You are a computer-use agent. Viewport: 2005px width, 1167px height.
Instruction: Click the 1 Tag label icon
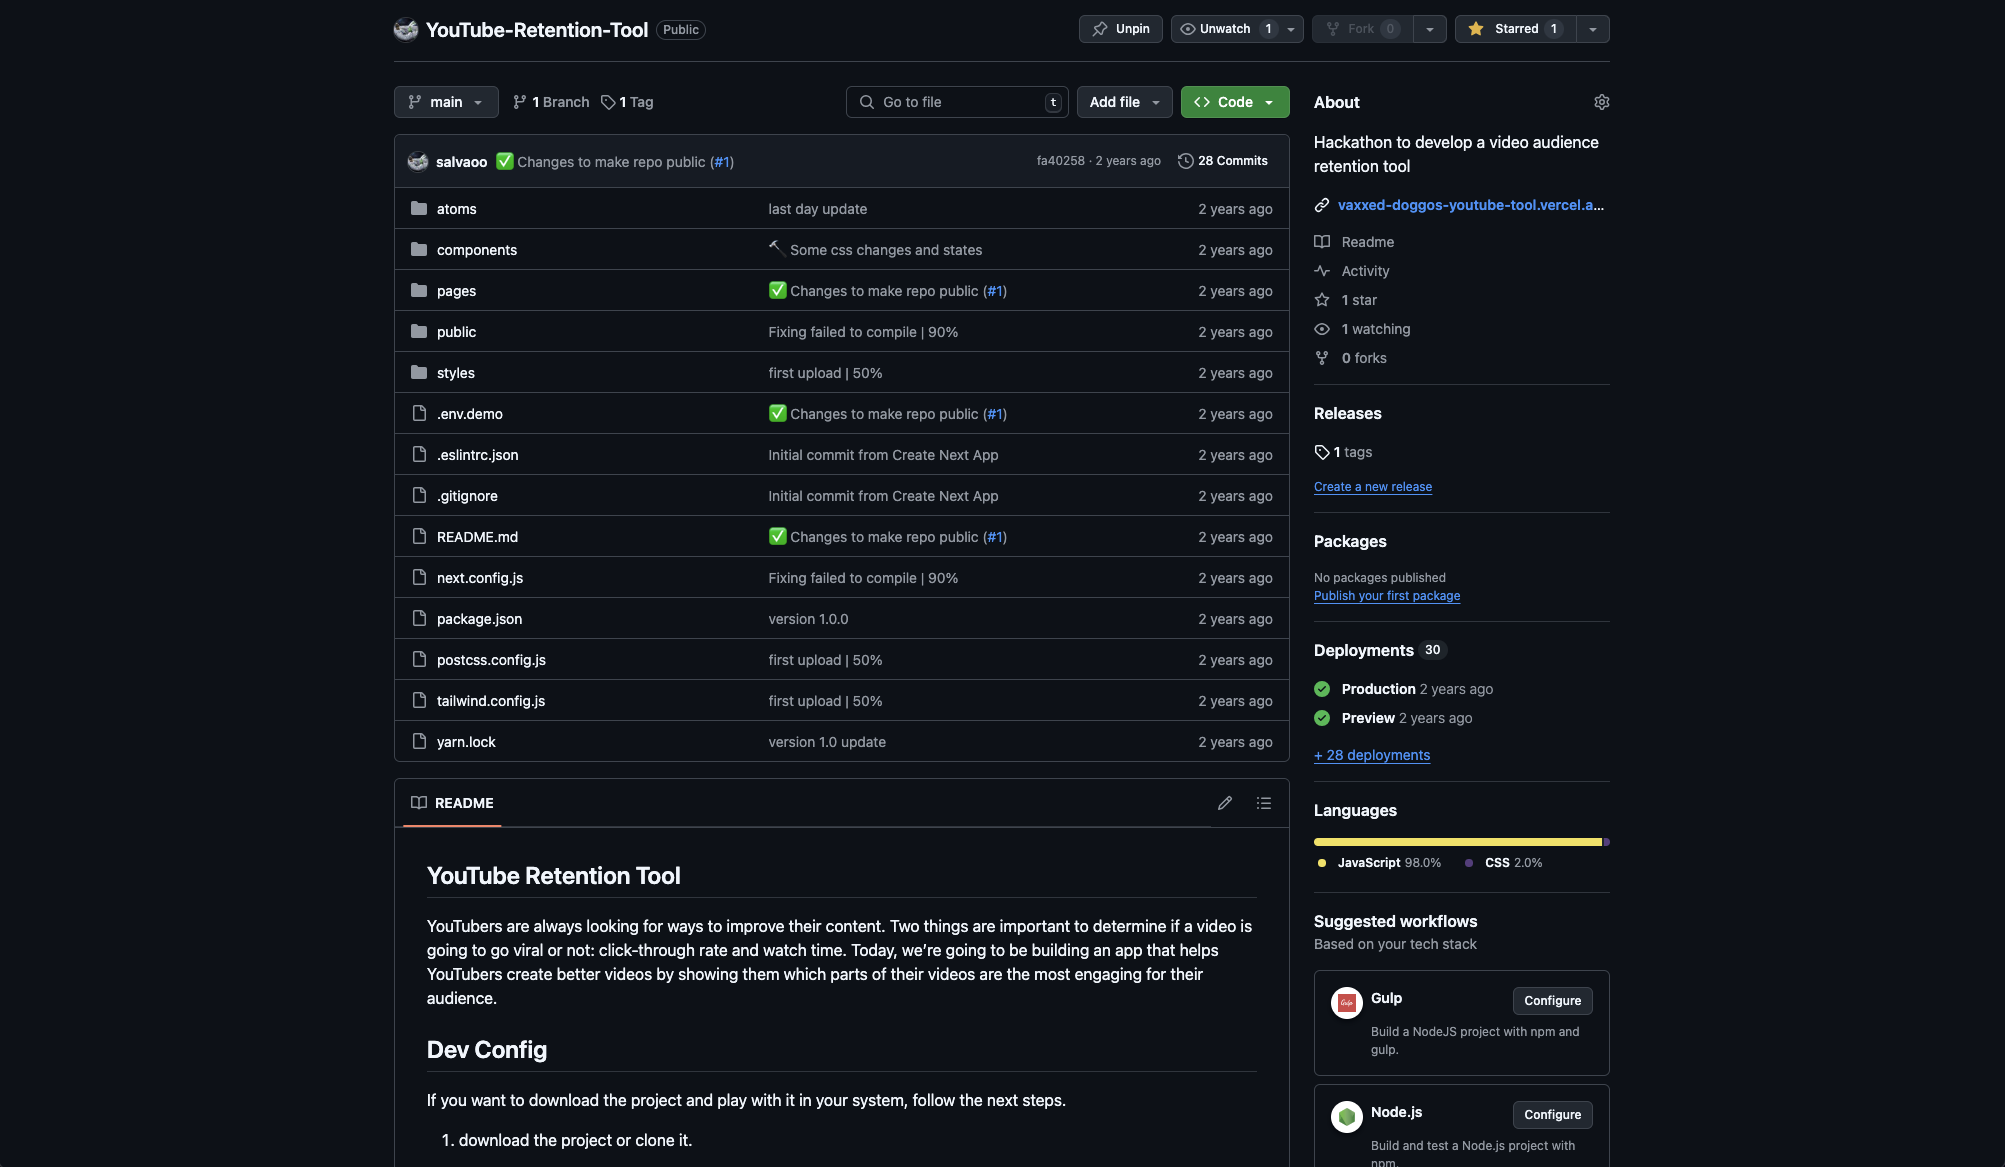[x=607, y=101]
